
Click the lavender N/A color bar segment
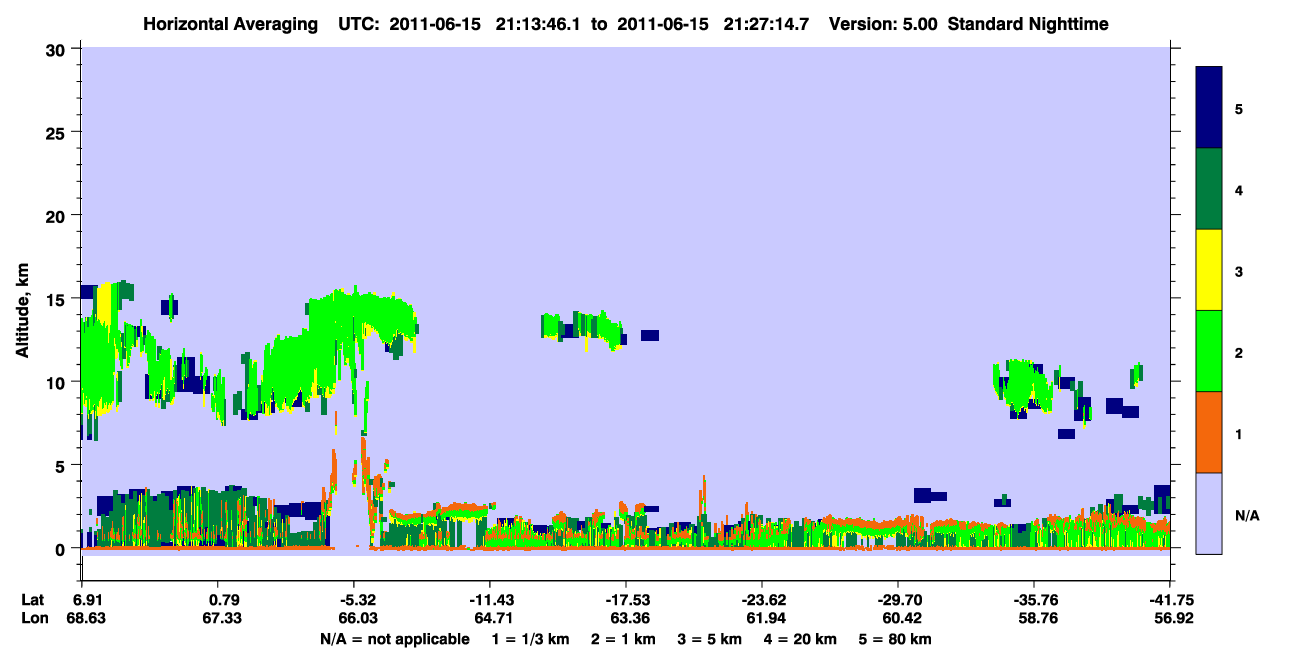pyautogui.click(x=1209, y=513)
